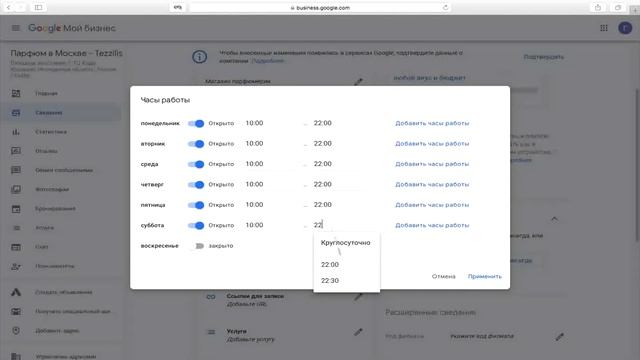Edit Код филиала with pencil icon

click(x=560, y=337)
